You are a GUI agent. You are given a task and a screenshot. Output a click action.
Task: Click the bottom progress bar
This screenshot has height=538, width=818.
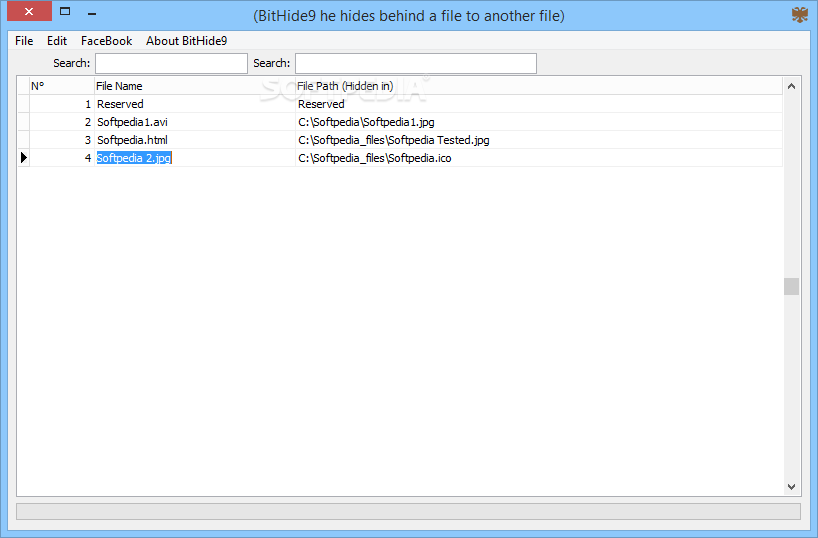[x=408, y=511]
